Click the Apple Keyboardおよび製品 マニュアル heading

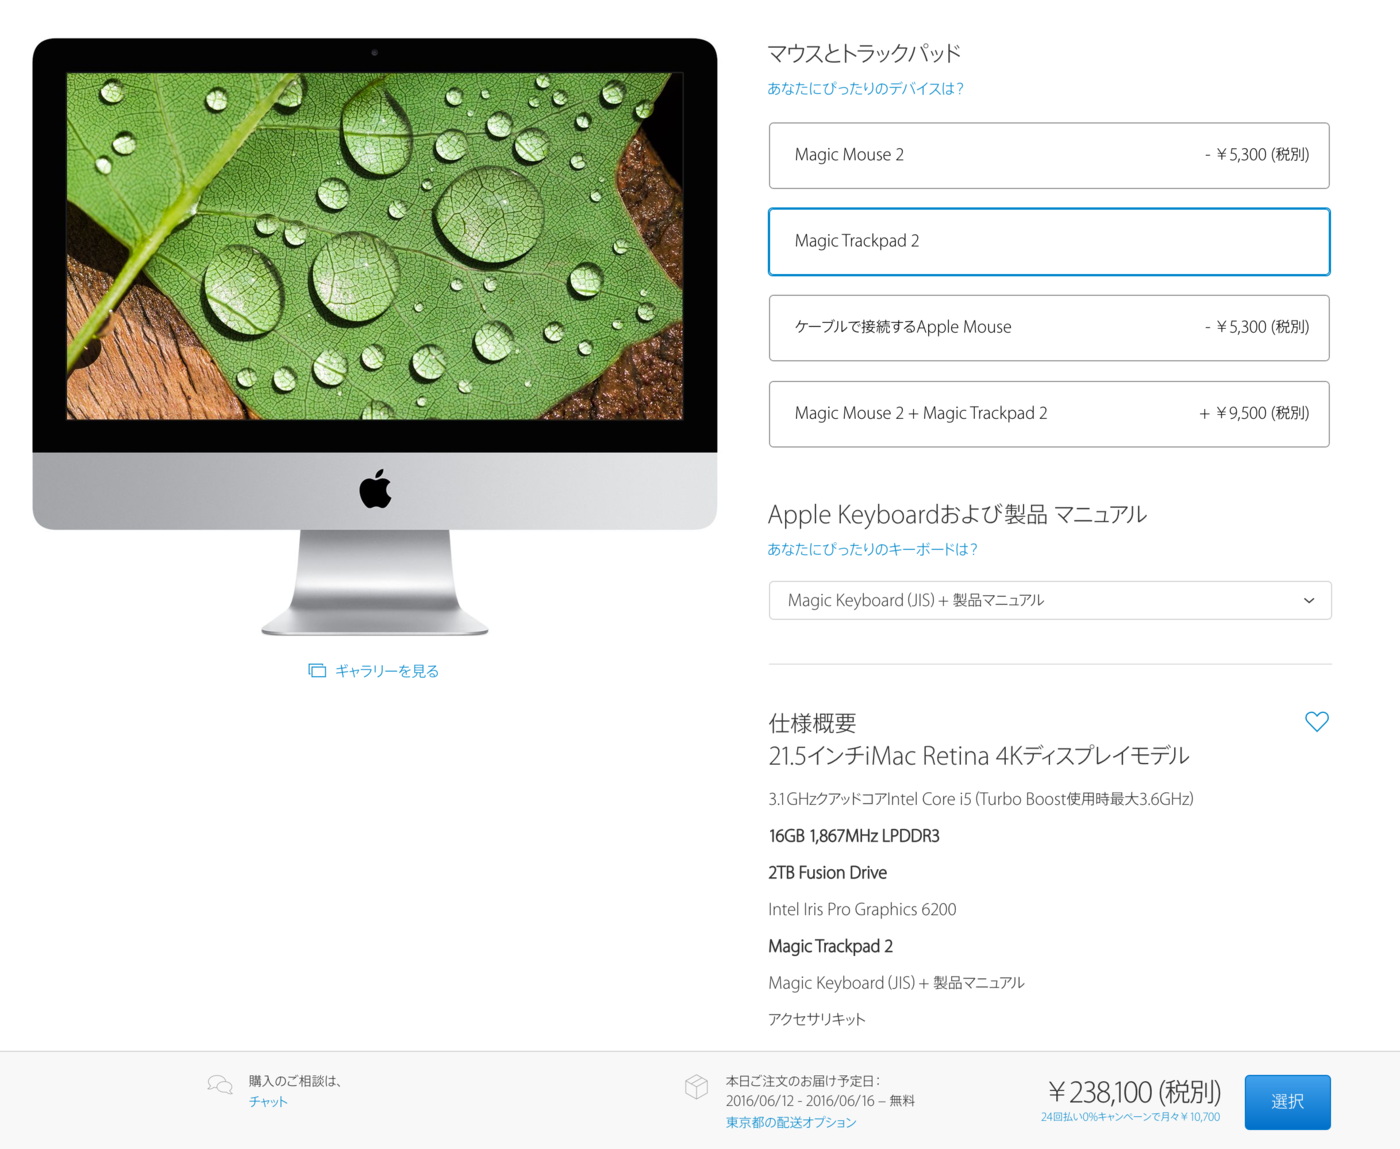(957, 514)
